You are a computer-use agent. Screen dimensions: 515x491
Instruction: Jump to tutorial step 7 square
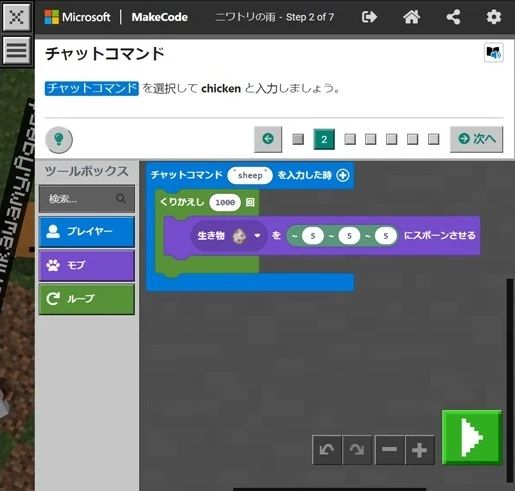tap(433, 139)
